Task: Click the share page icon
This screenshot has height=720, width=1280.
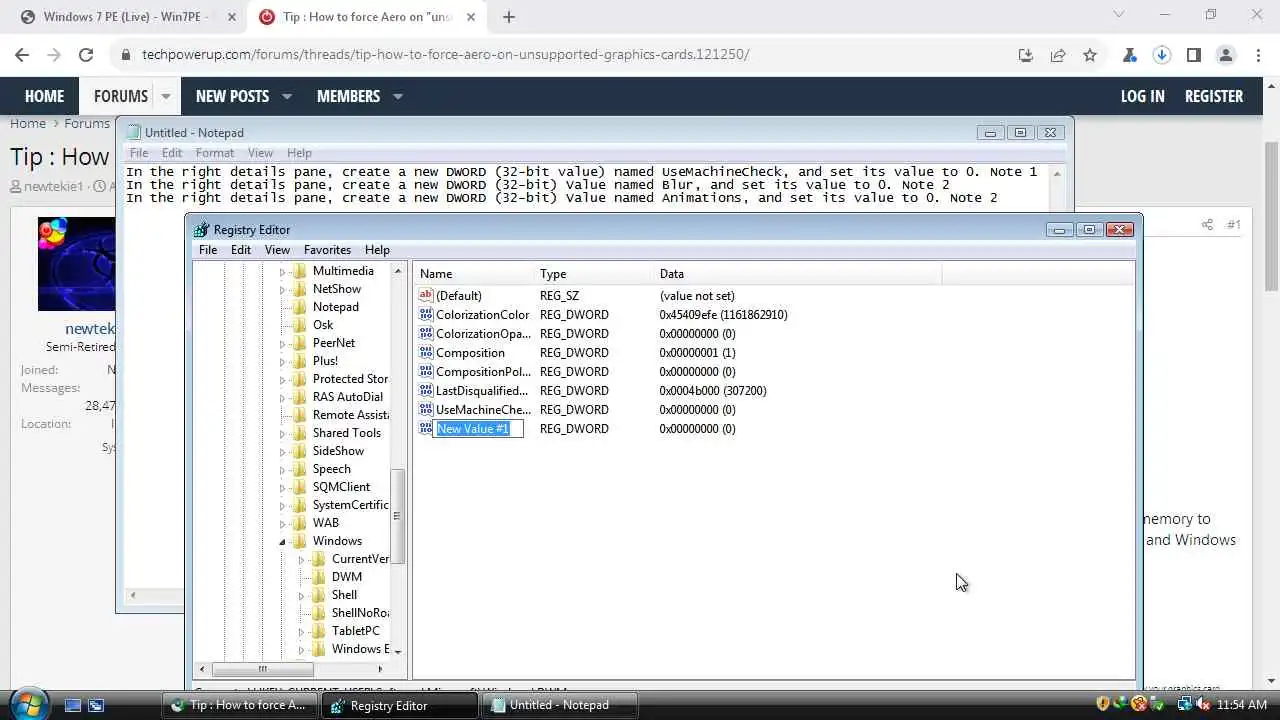Action: pos(1058,55)
